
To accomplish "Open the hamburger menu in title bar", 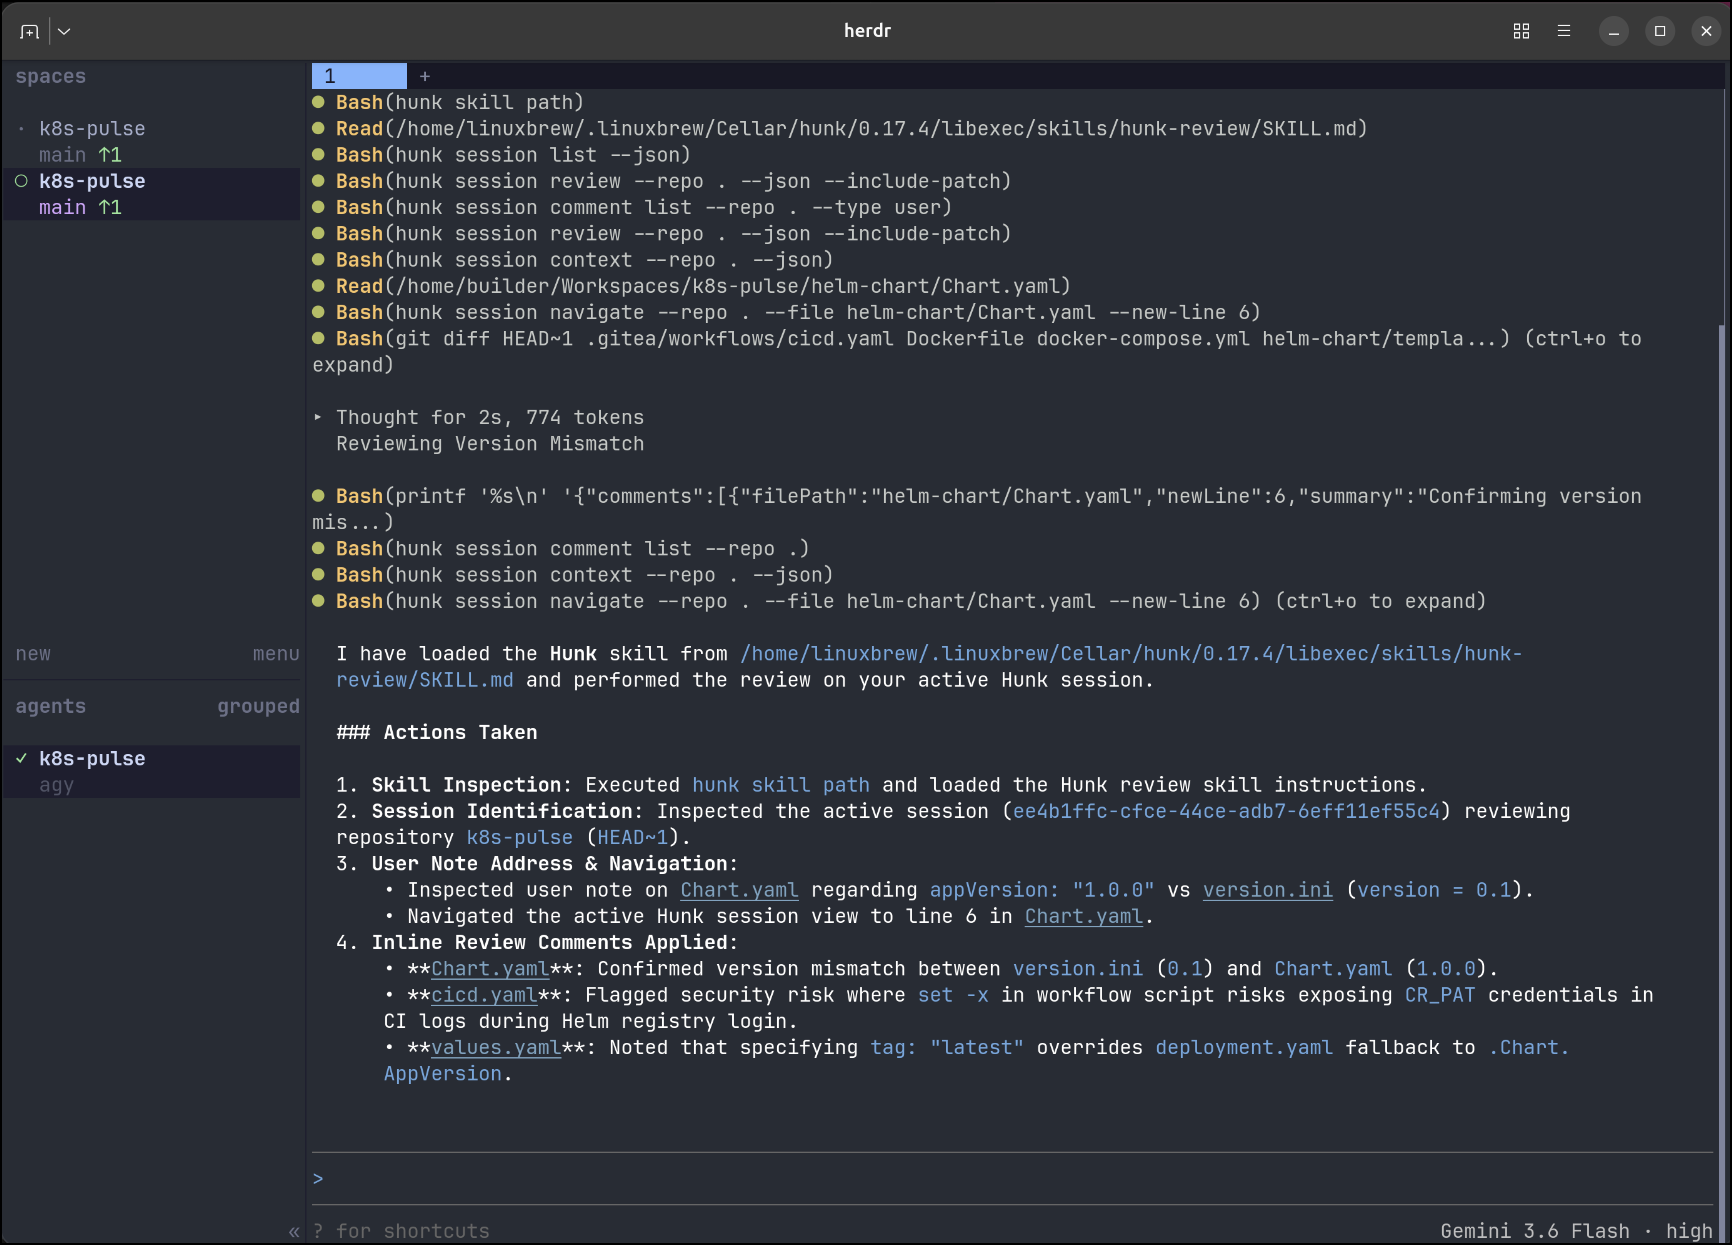I will point(1564,31).
